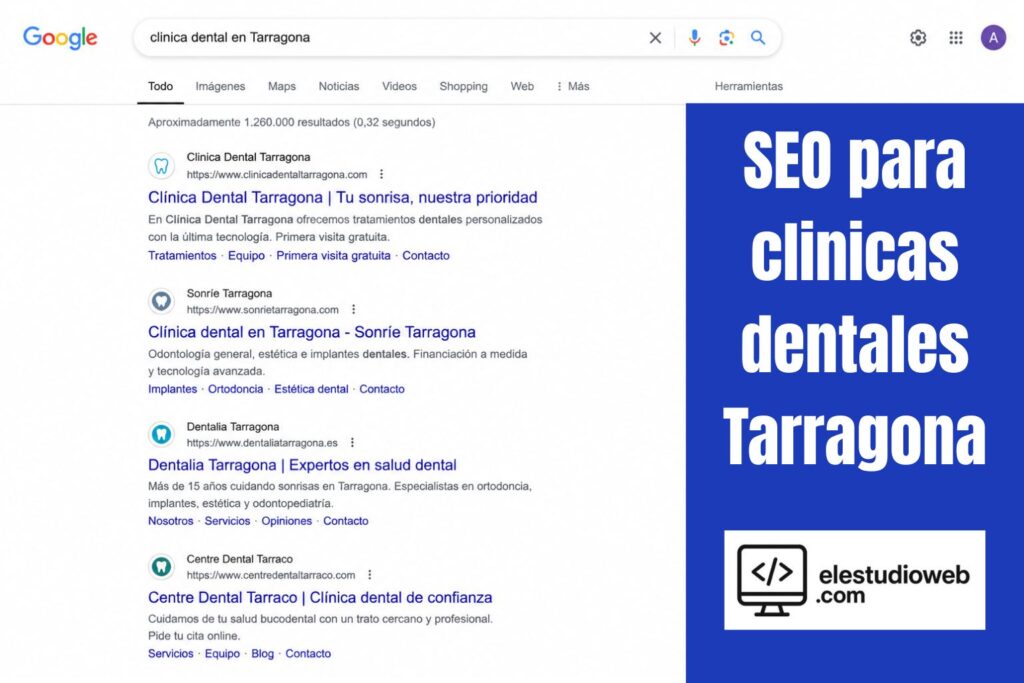Click Contacto sitelink under Clínica Dental Tarragona
Screen dimensions: 1024x683
click(x=426, y=255)
